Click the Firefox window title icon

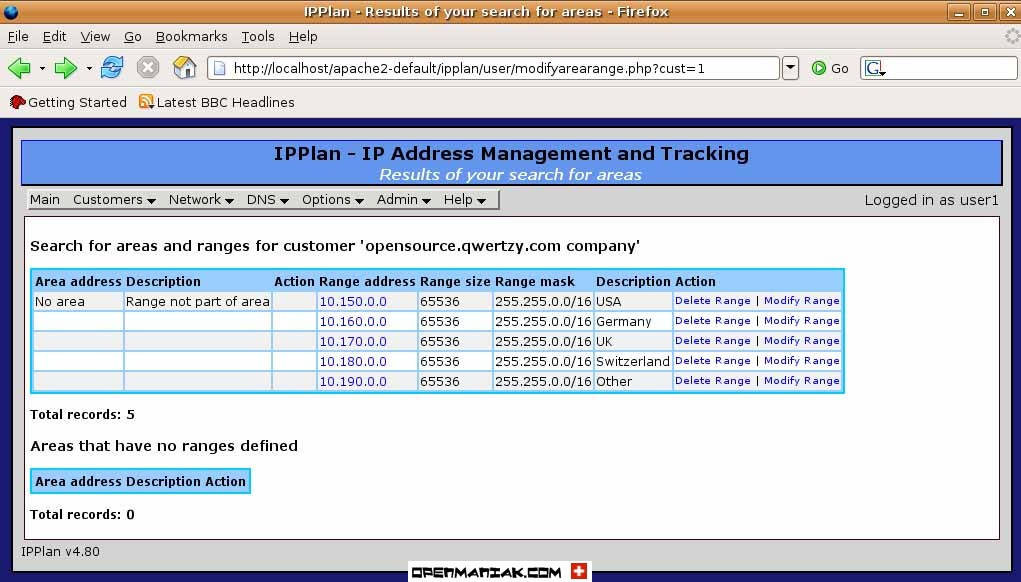(10, 11)
